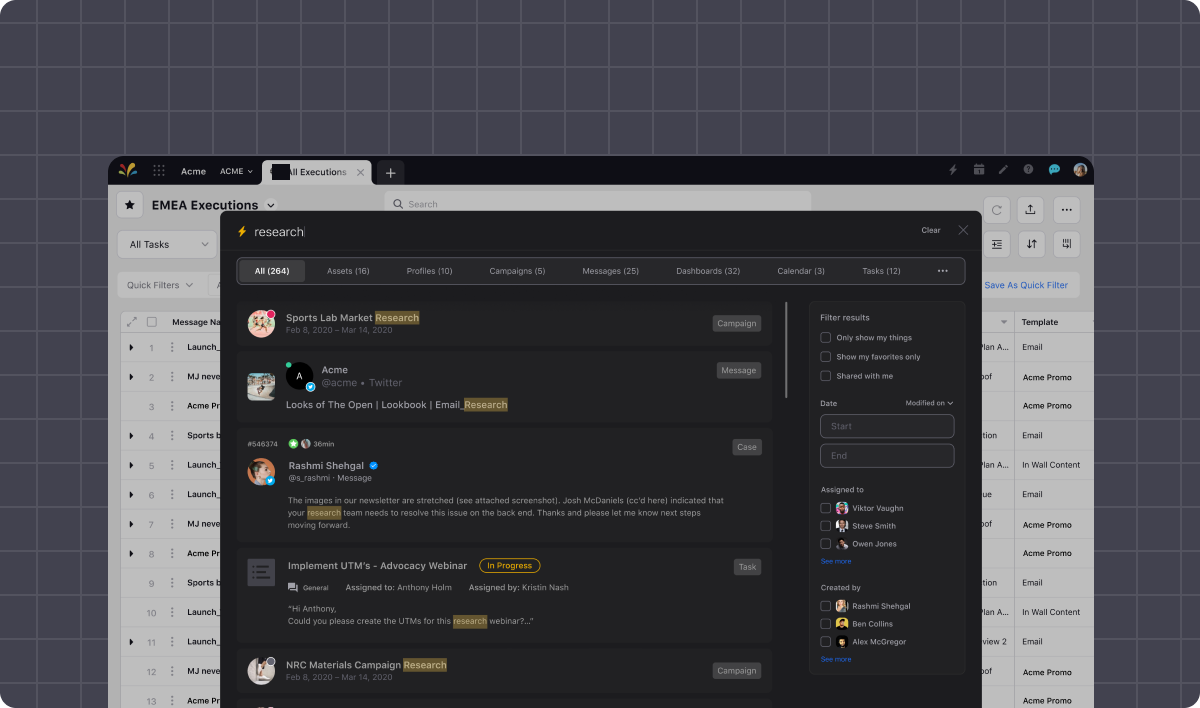Screen dimensions: 1200x708
Task: Click the column settings icon
Action: coord(1067,244)
